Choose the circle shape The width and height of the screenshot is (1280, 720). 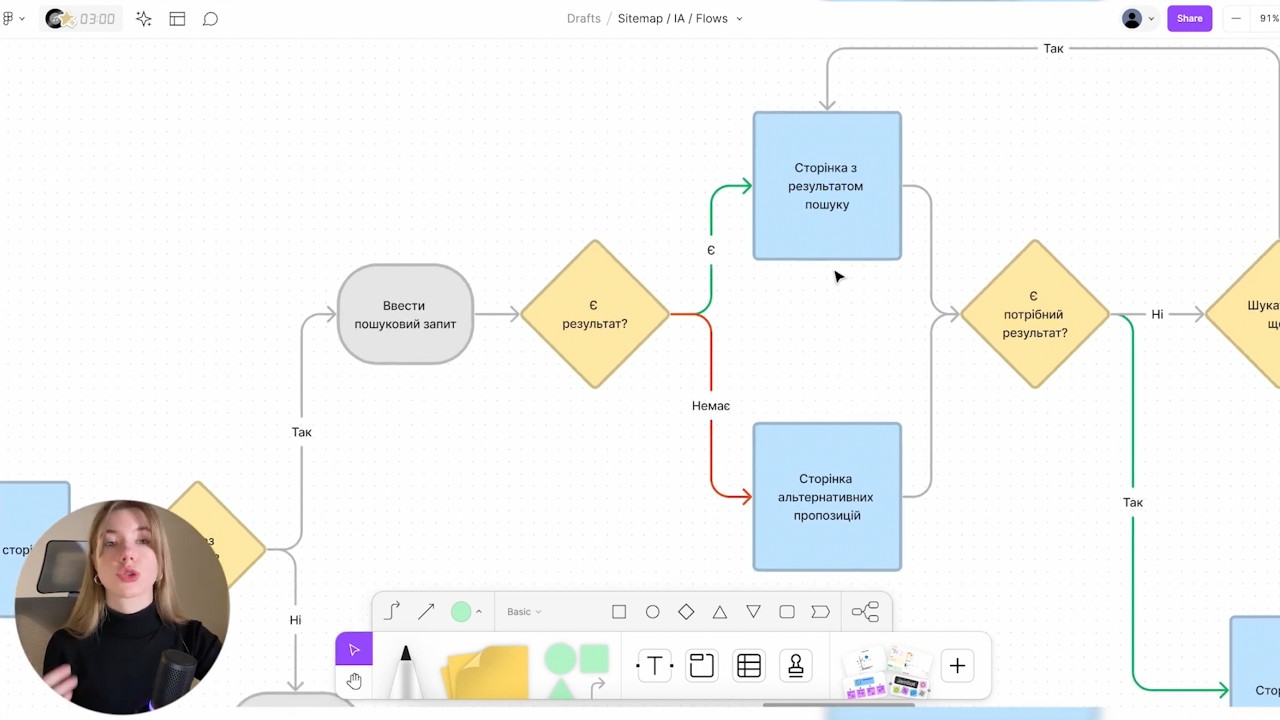652,612
